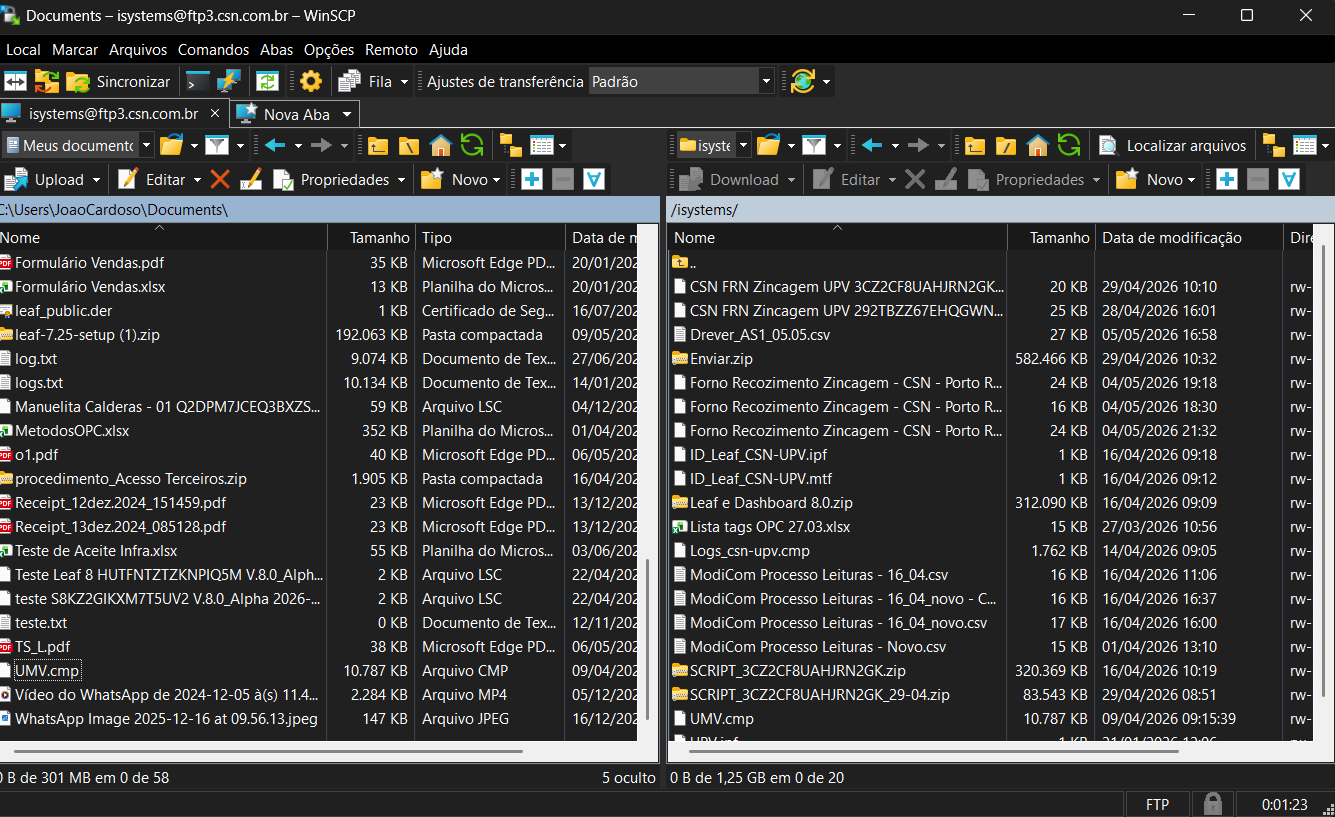Open the Remoto menu

(x=391, y=50)
